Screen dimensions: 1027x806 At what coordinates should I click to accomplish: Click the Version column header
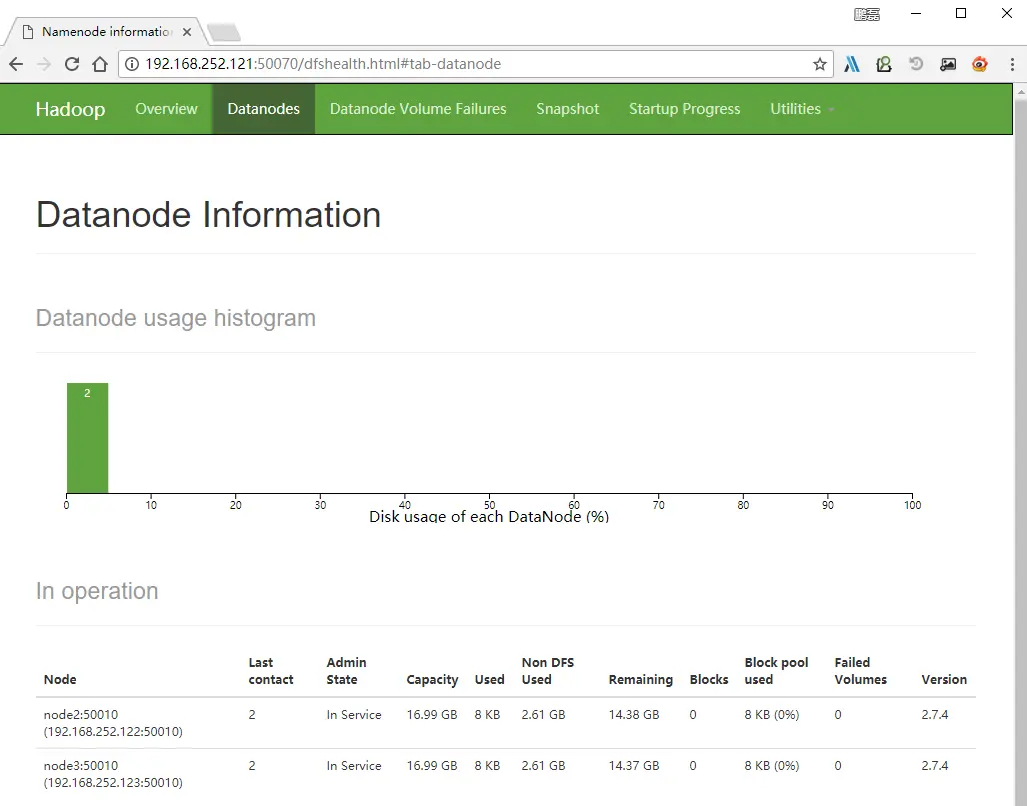[x=944, y=680]
